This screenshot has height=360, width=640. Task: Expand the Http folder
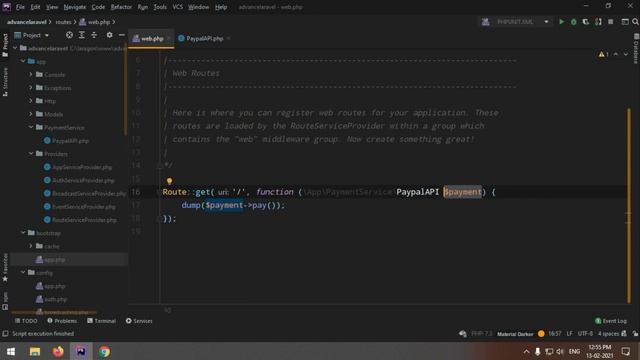coord(31,101)
